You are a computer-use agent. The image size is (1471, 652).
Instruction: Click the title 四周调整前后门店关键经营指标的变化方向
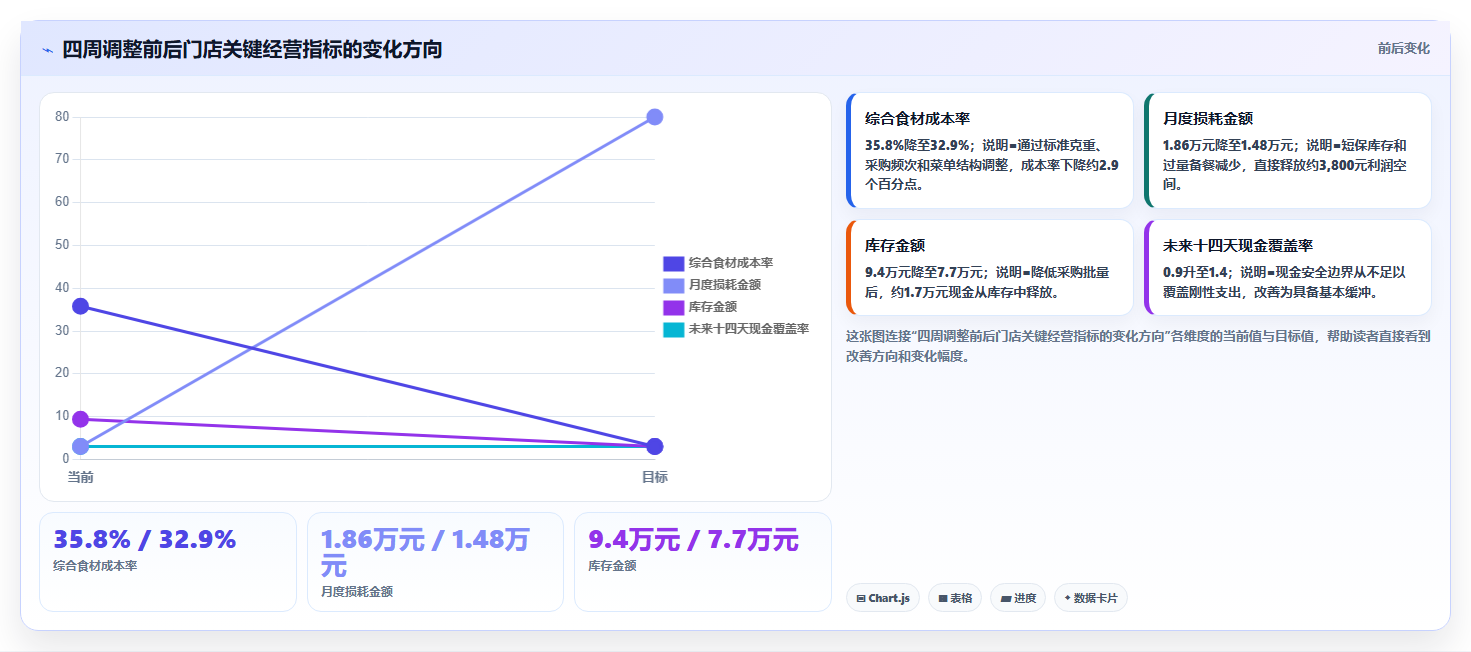click(x=252, y=50)
